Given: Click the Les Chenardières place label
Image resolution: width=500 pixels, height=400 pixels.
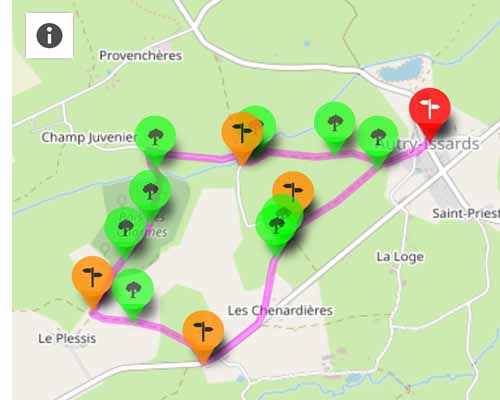Looking at the screenshot, I should coord(280,311).
